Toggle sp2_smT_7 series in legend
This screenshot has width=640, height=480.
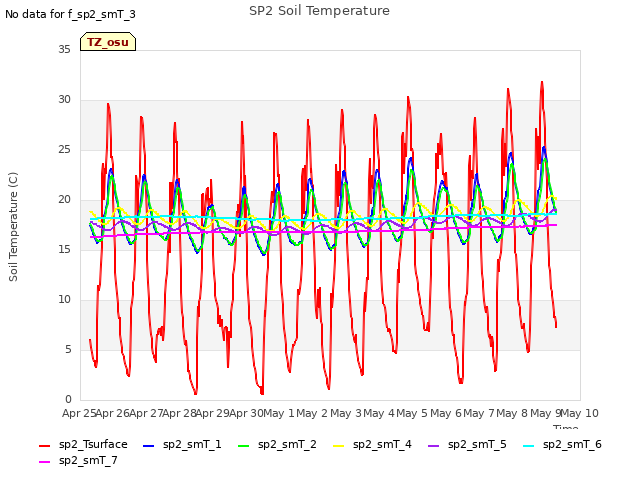click(78, 460)
